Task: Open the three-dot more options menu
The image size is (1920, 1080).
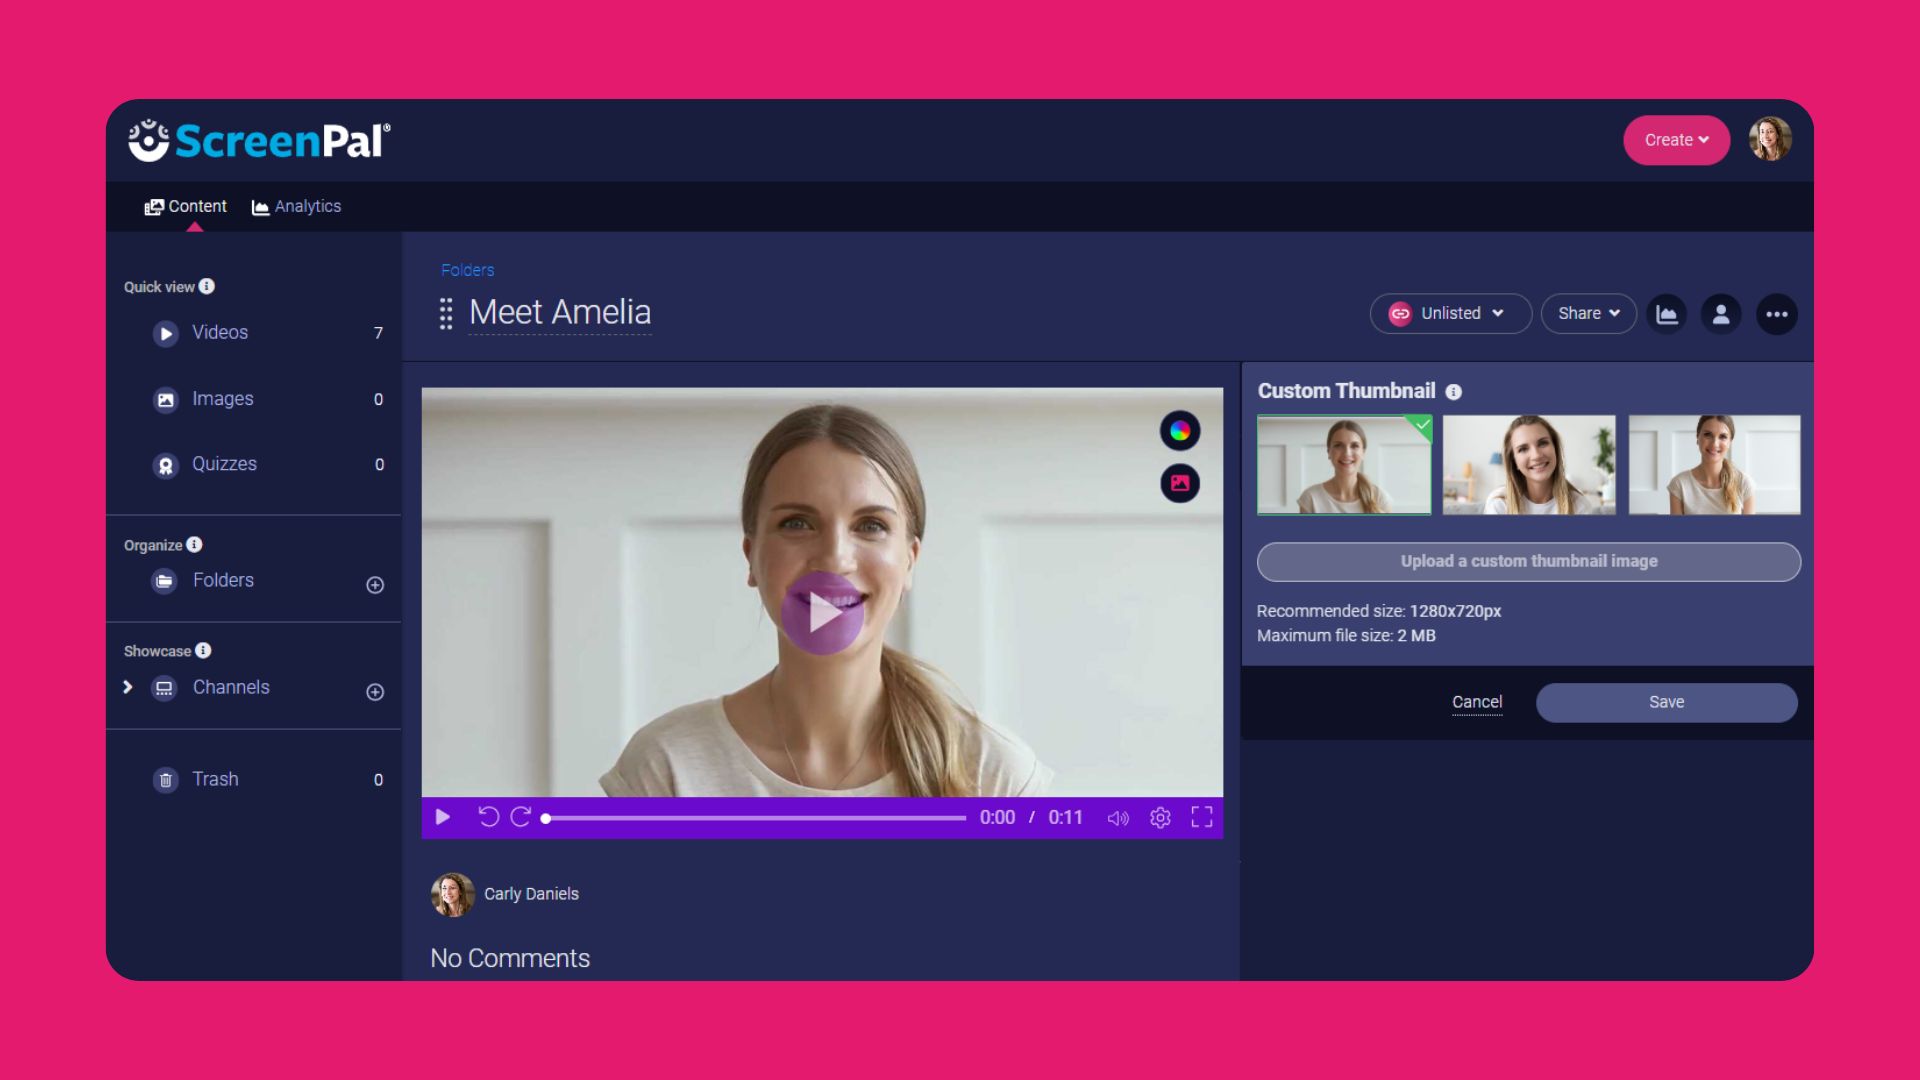Action: click(1776, 314)
